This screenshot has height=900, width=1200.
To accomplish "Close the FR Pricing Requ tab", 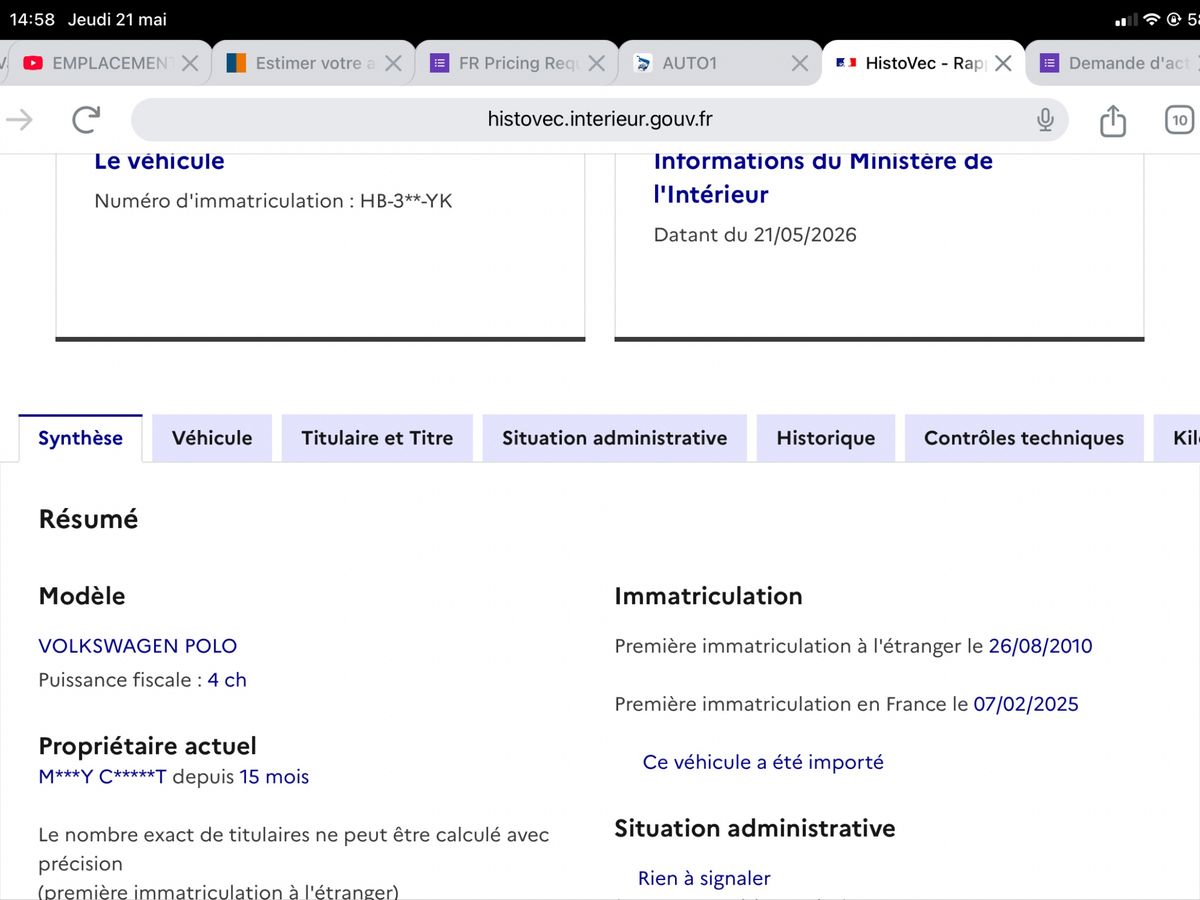I will pos(596,63).
